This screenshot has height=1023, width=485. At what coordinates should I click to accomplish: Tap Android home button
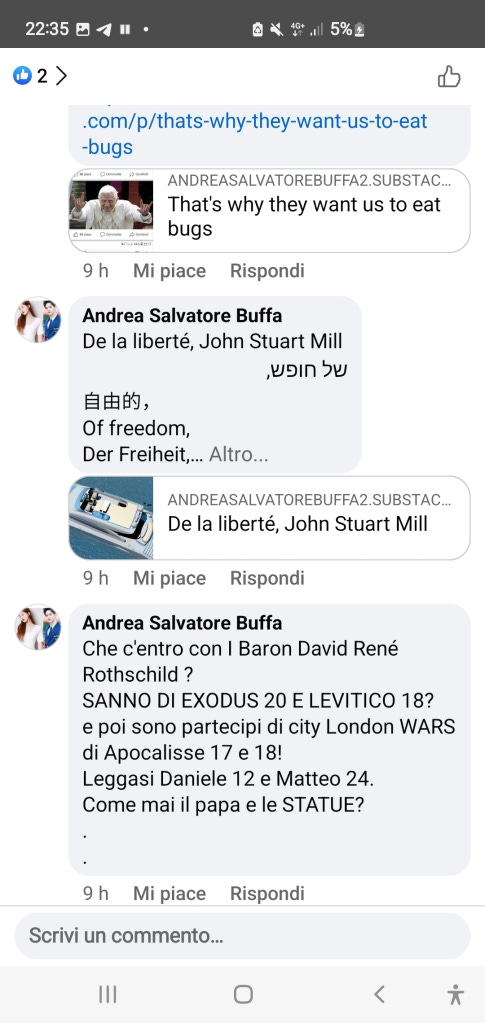coord(243,994)
